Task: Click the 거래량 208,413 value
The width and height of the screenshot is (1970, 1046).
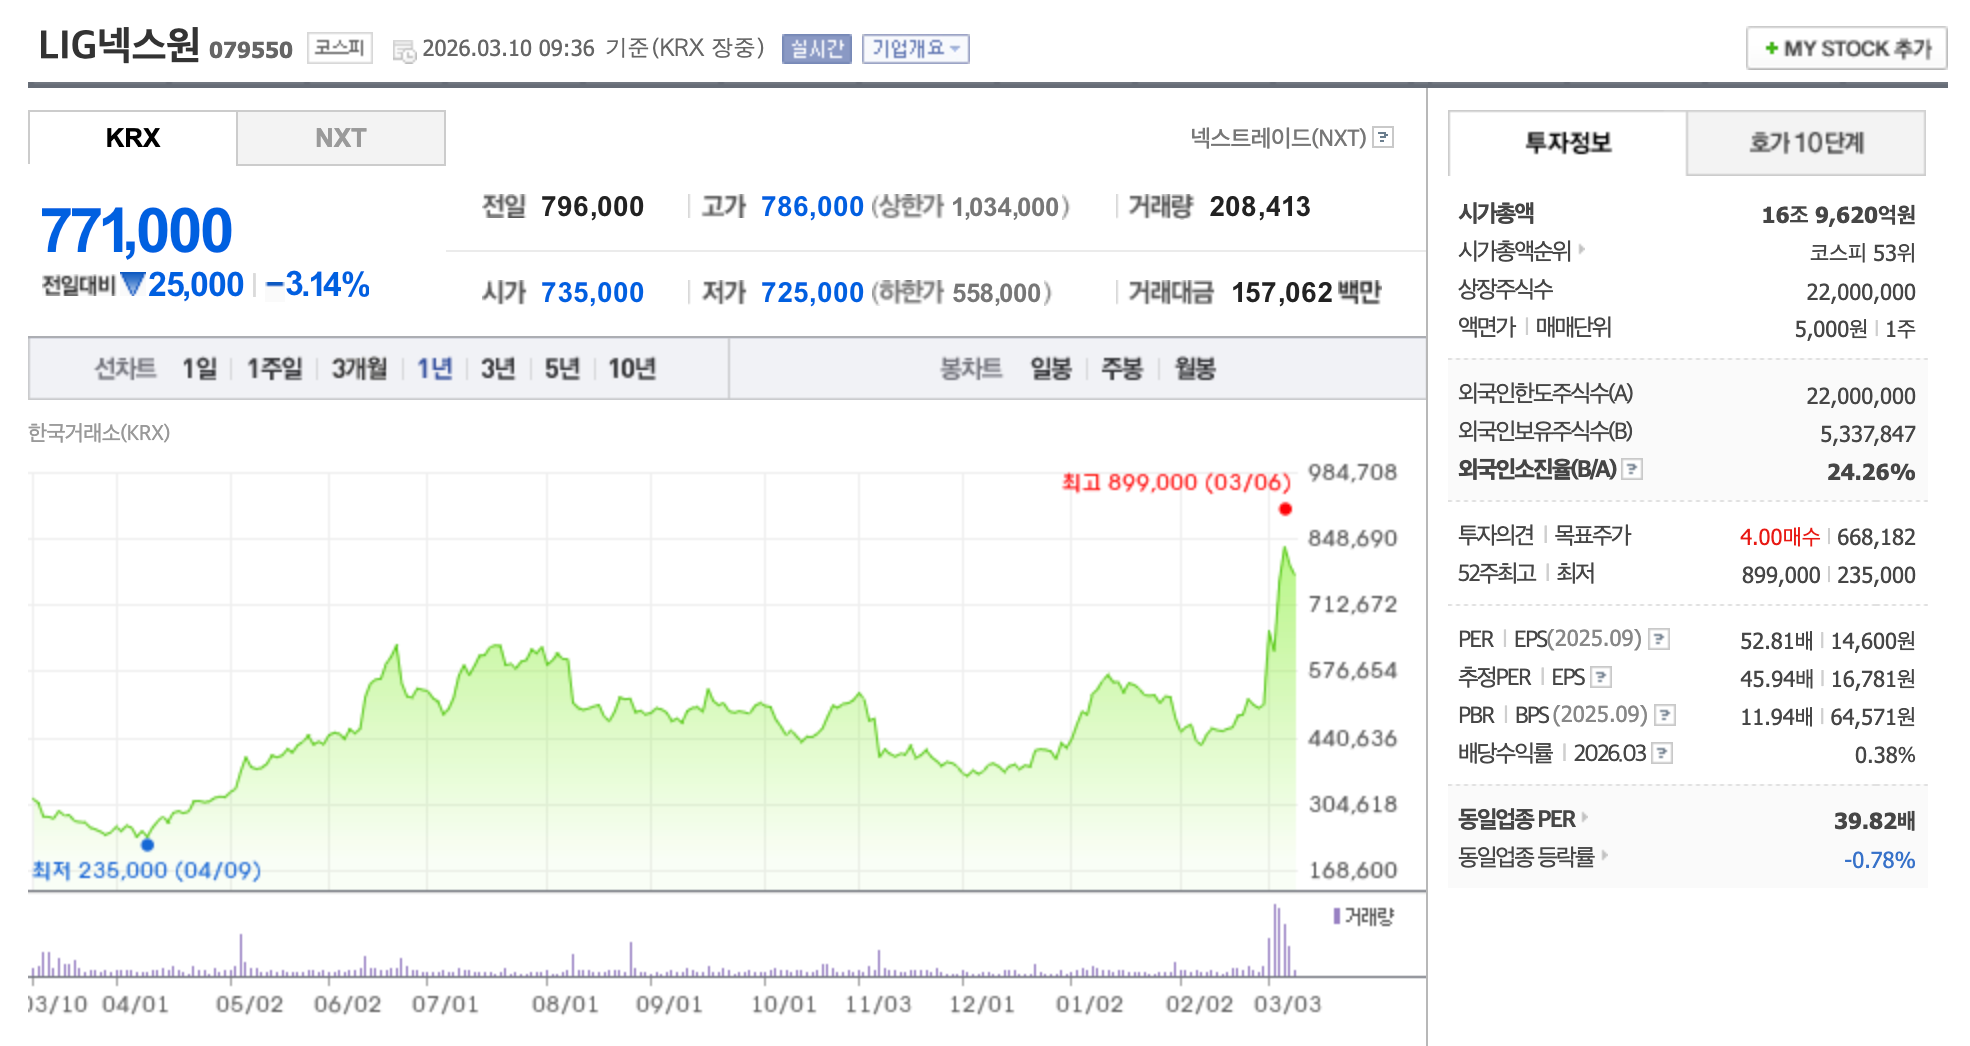Action: pyautogui.click(x=1260, y=207)
